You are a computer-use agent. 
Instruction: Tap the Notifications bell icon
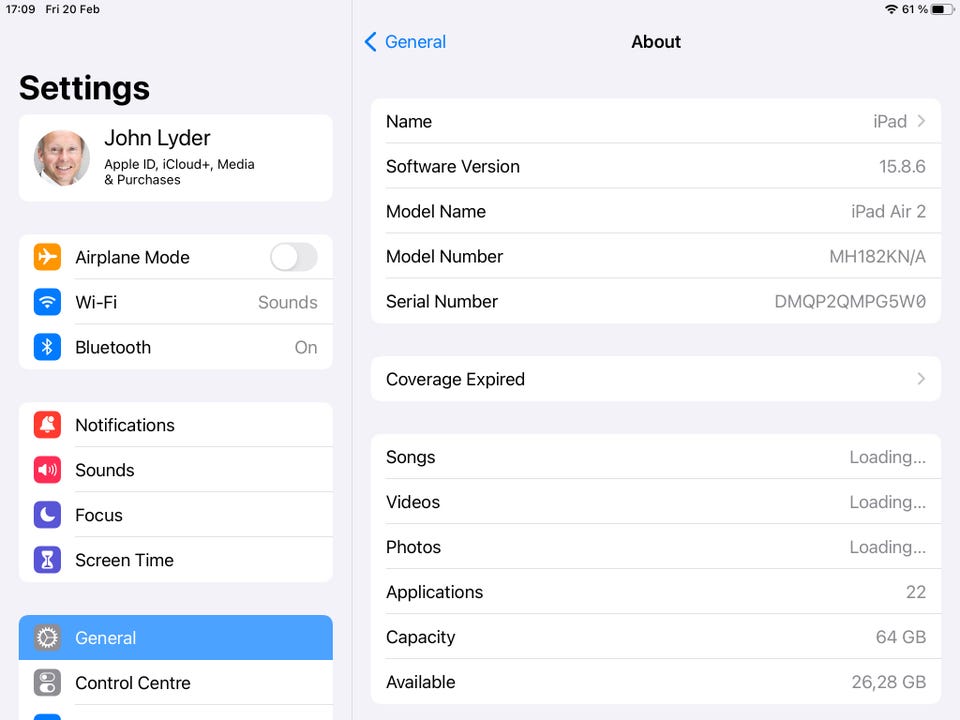pyautogui.click(x=47, y=425)
